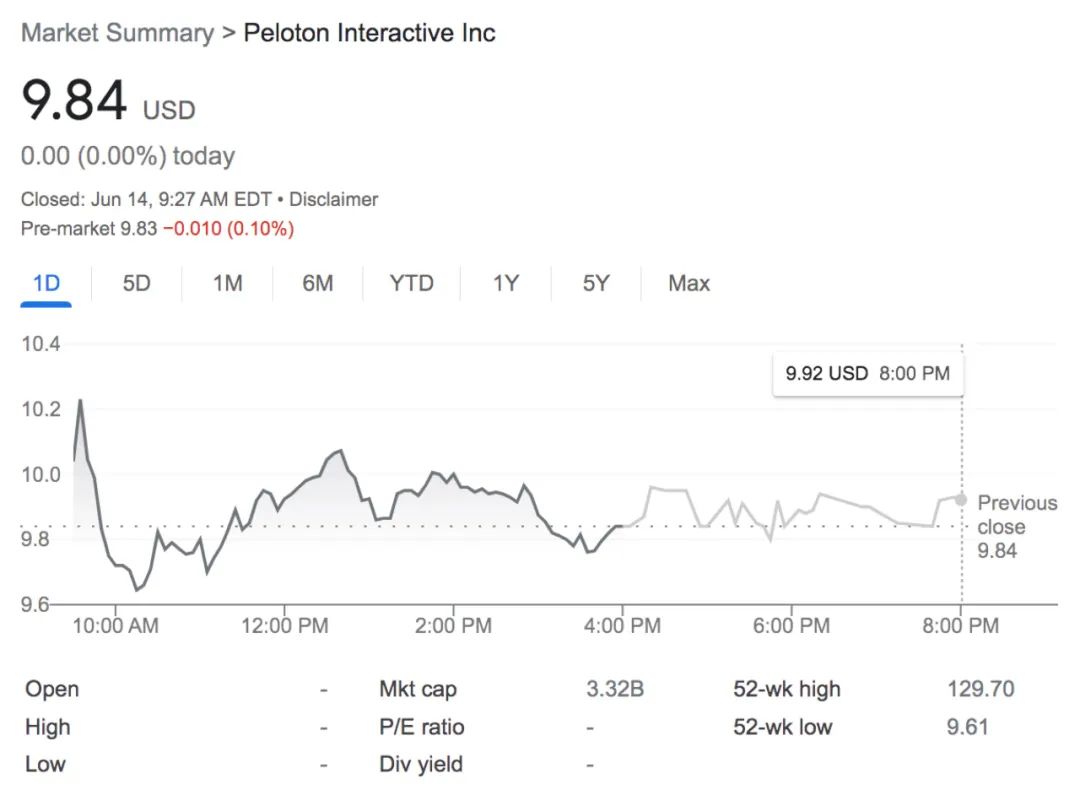This screenshot has height=795, width=1080.
Task: Open the 5Y time range
Action: (x=596, y=283)
